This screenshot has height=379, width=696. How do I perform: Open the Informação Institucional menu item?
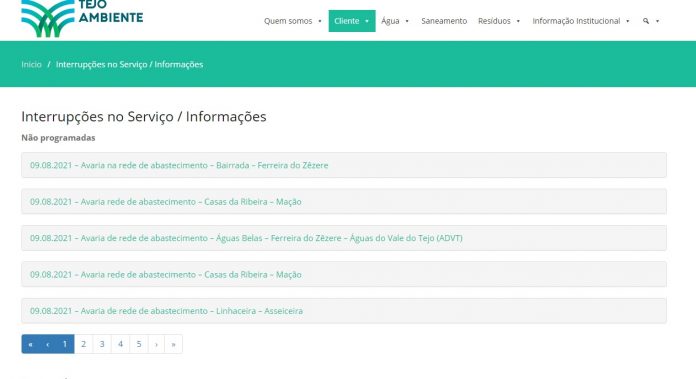pyautogui.click(x=576, y=21)
